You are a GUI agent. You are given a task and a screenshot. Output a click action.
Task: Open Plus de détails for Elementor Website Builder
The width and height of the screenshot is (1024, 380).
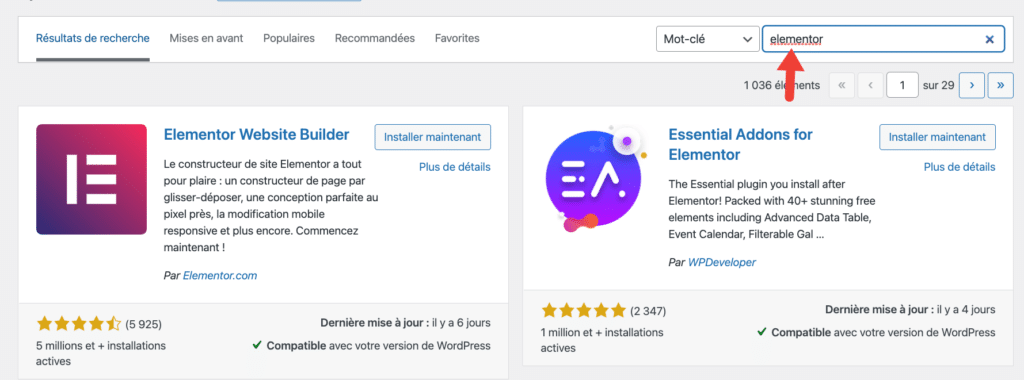coord(455,167)
